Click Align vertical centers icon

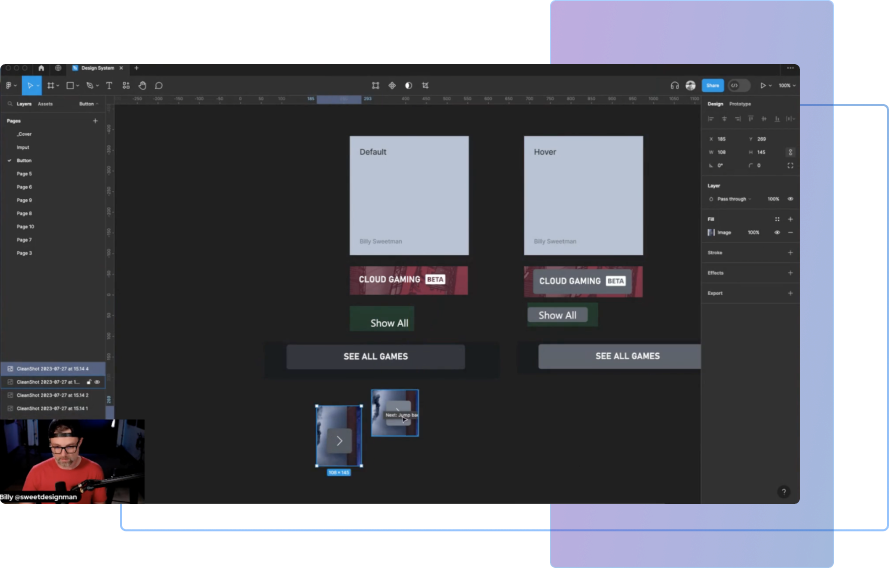pyautogui.click(x=764, y=119)
